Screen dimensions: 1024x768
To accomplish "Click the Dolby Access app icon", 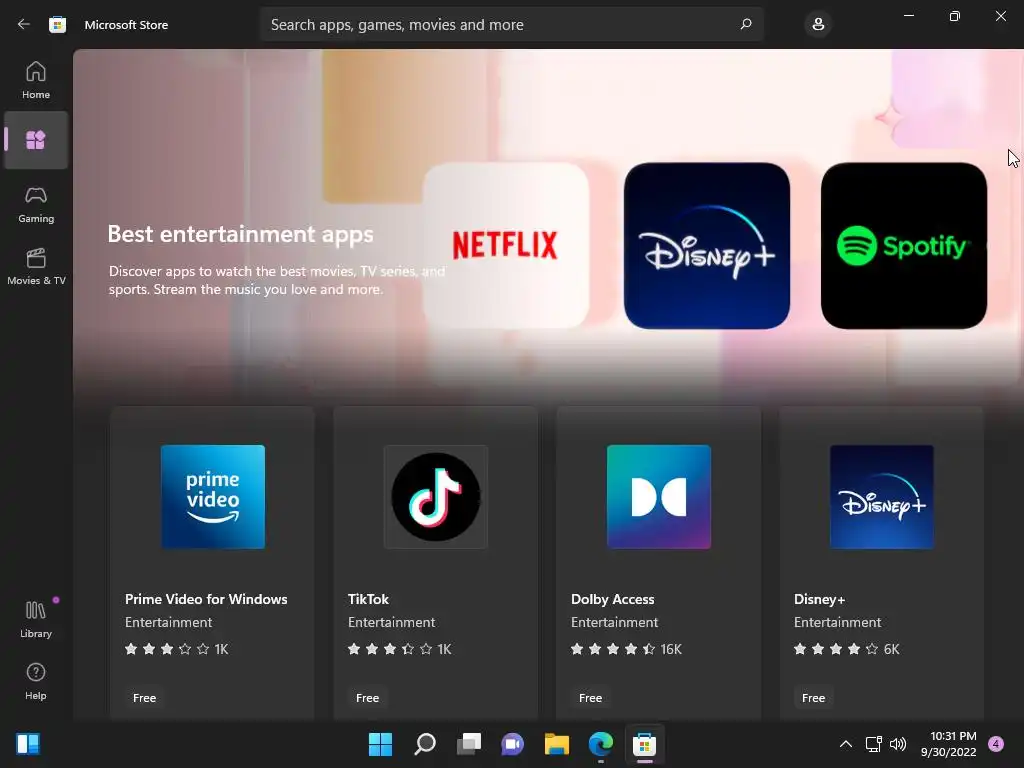I will (659, 497).
